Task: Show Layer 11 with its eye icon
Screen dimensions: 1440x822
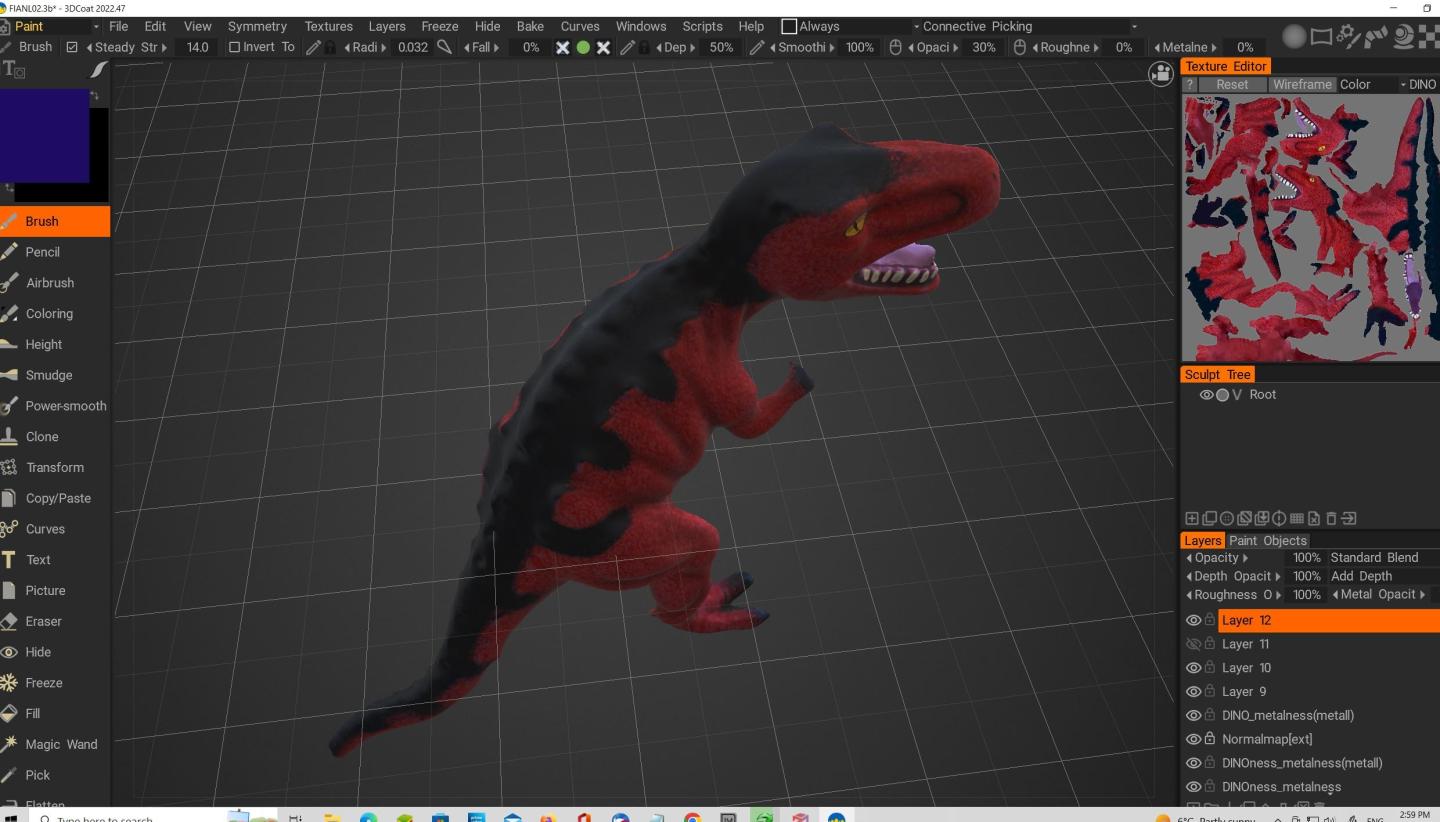Action: tap(1193, 644)
